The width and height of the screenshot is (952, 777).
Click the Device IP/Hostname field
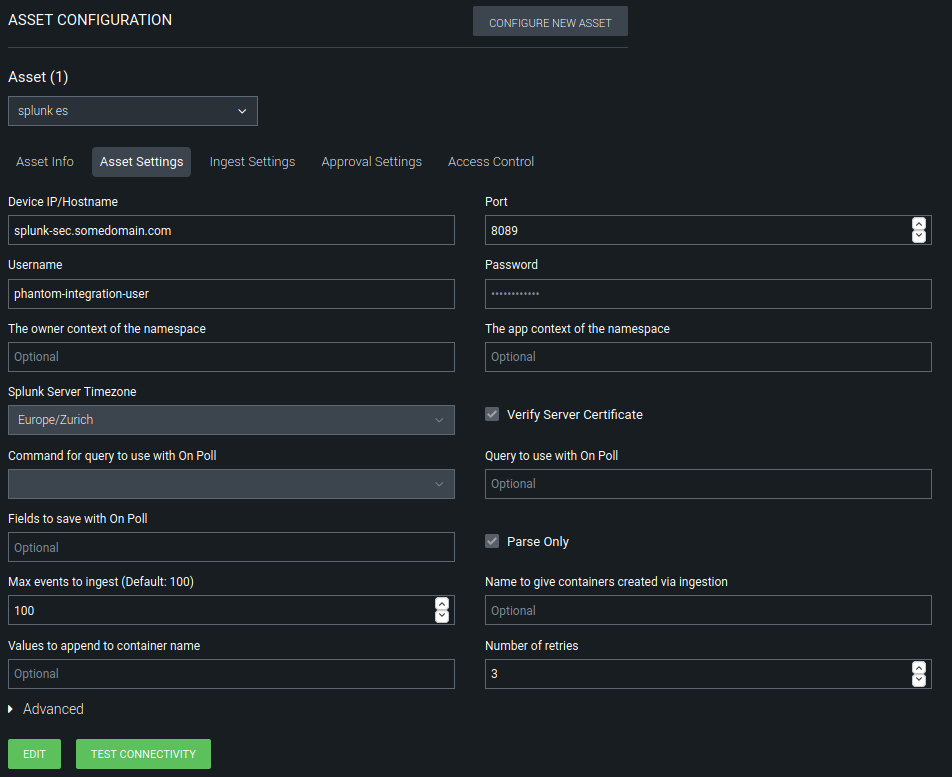point(231,230)
